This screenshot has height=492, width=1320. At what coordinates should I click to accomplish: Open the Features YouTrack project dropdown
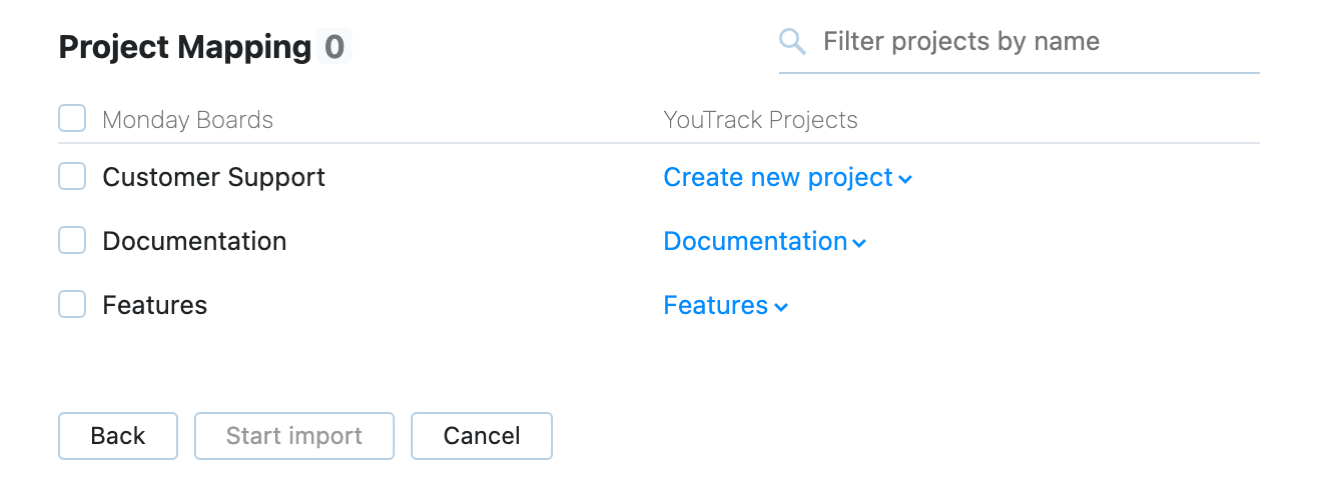[716, 306]
